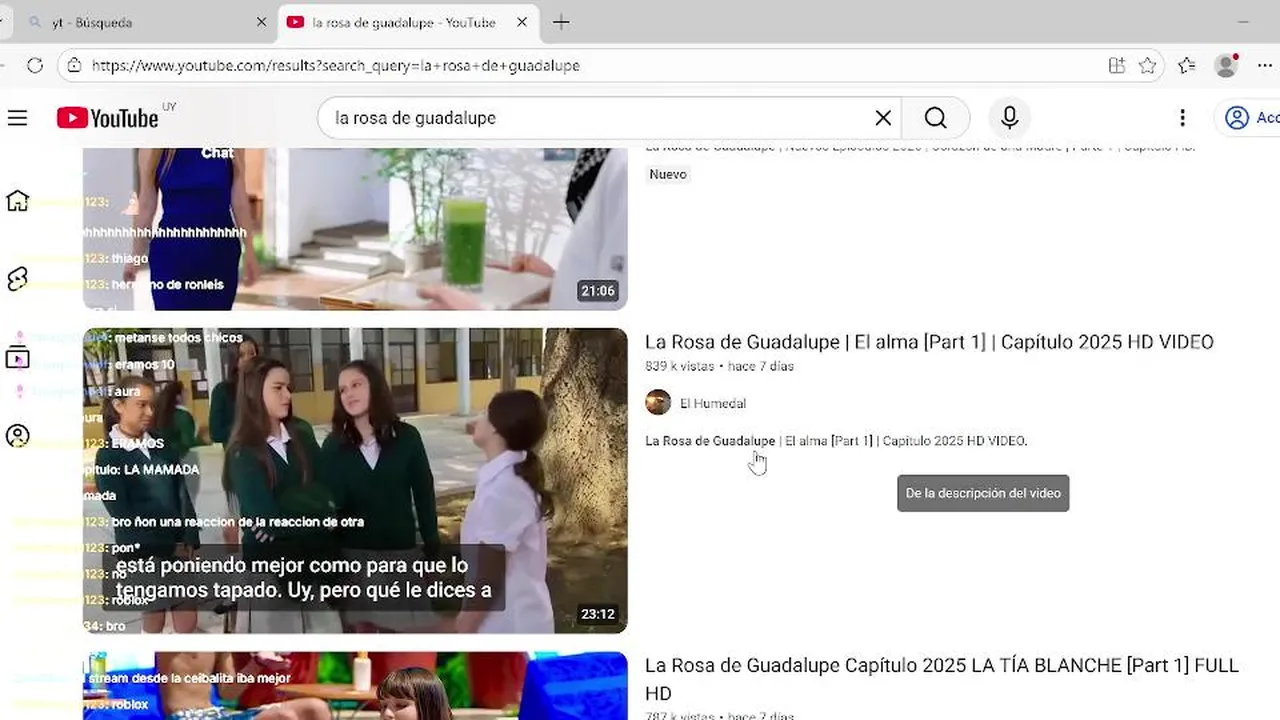
Task: Click the 'Nuevo' badge
Action: pyautogui.click(x=668, y=174)
